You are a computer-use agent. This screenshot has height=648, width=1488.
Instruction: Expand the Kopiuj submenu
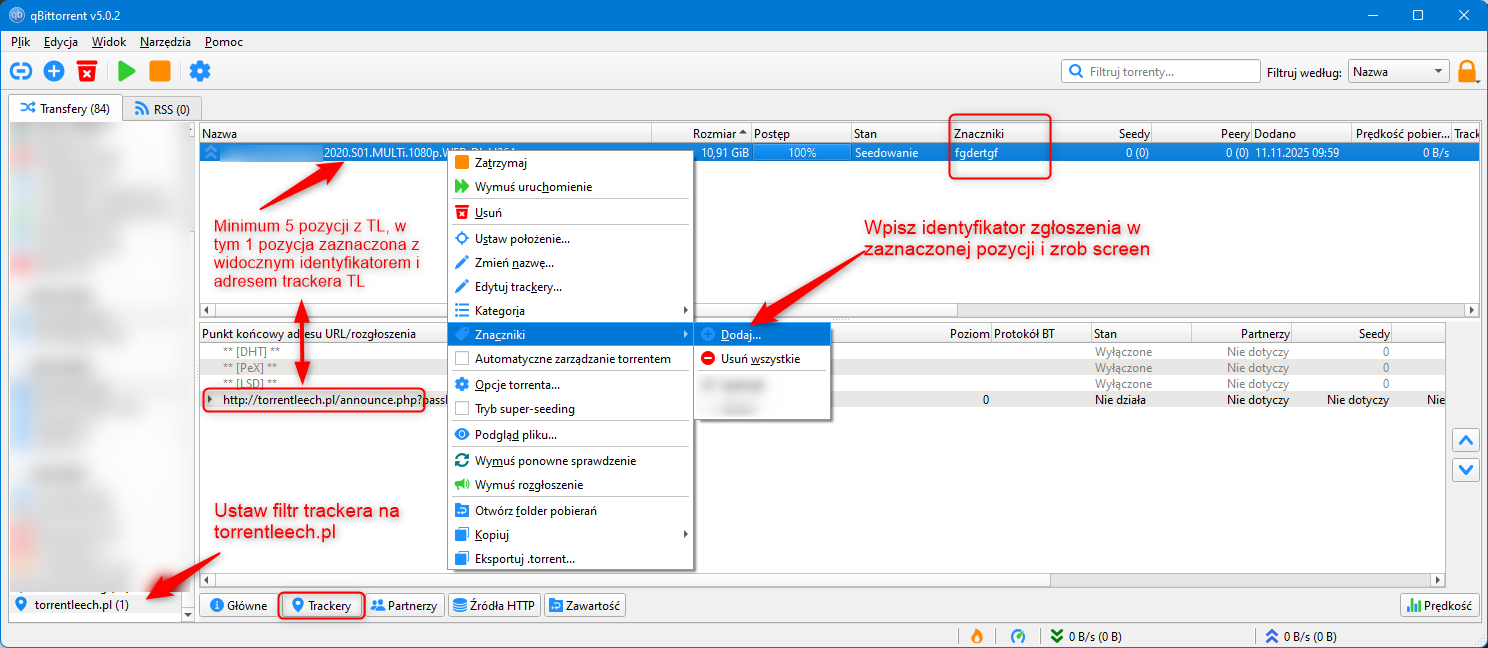point(570,534)
